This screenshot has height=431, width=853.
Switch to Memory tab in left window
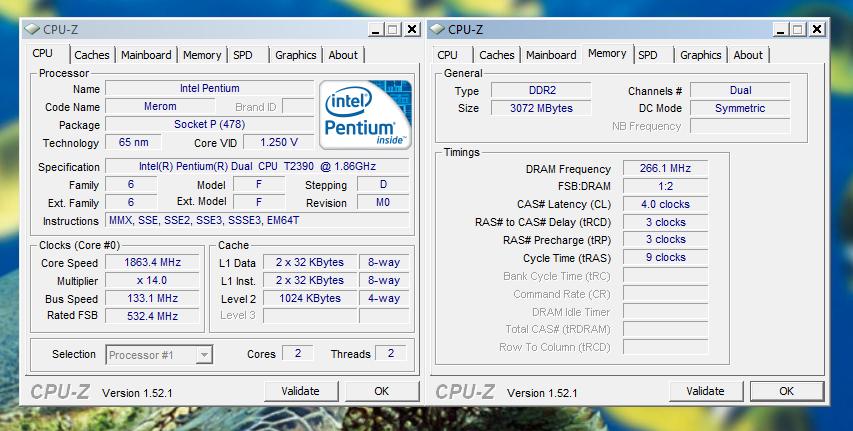tap(202, 55)
